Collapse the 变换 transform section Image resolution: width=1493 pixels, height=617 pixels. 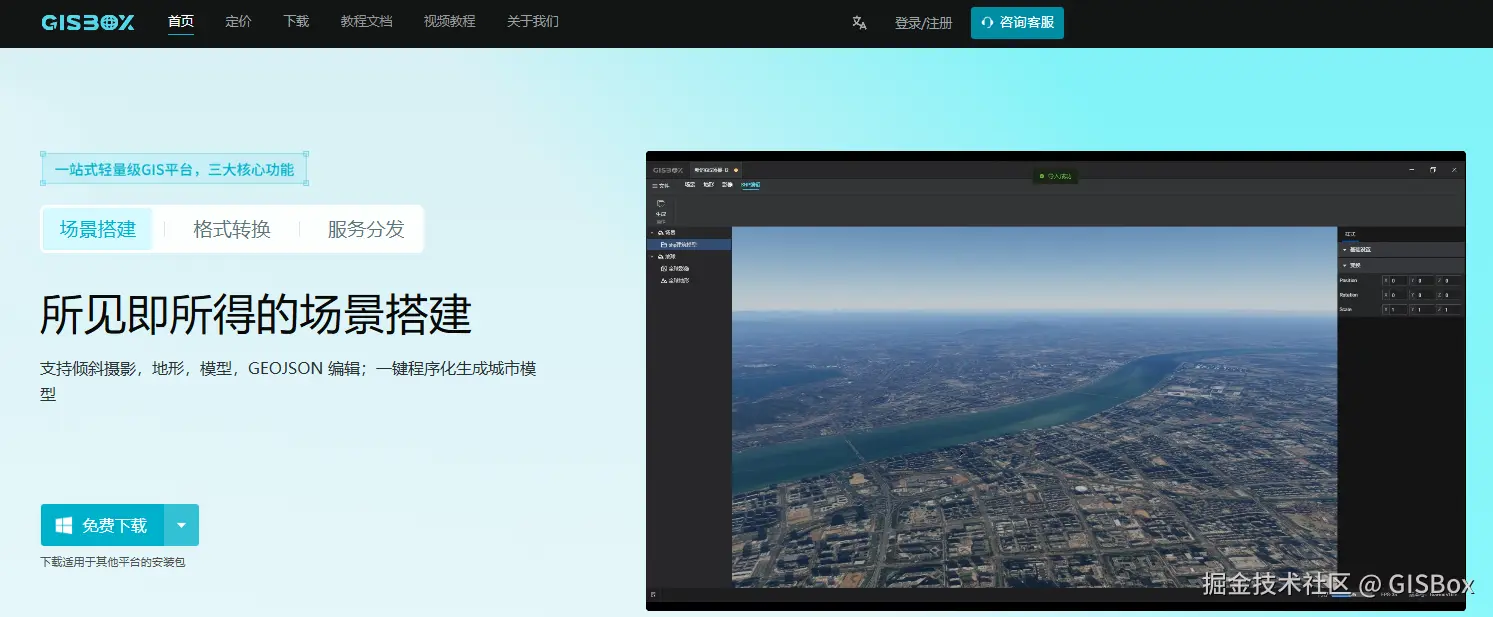(1345, 265)
